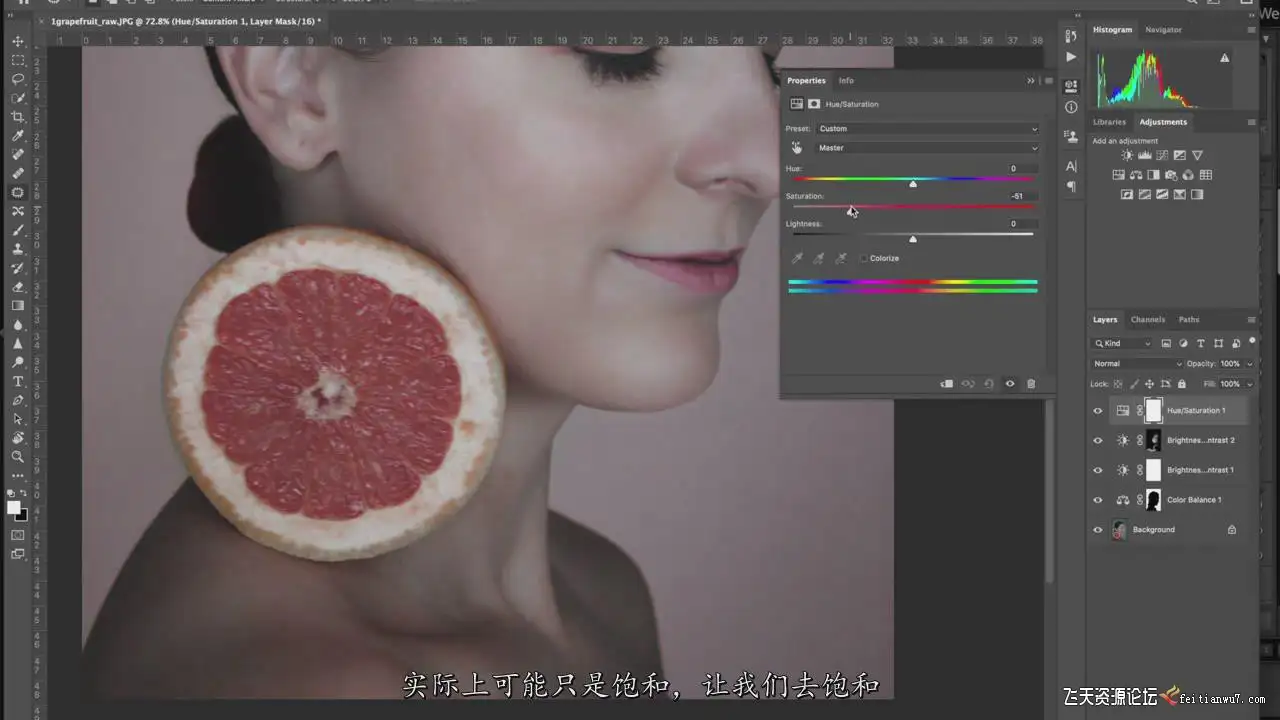
Task: Select the Histogram tab
Action: coord(1112,30)
